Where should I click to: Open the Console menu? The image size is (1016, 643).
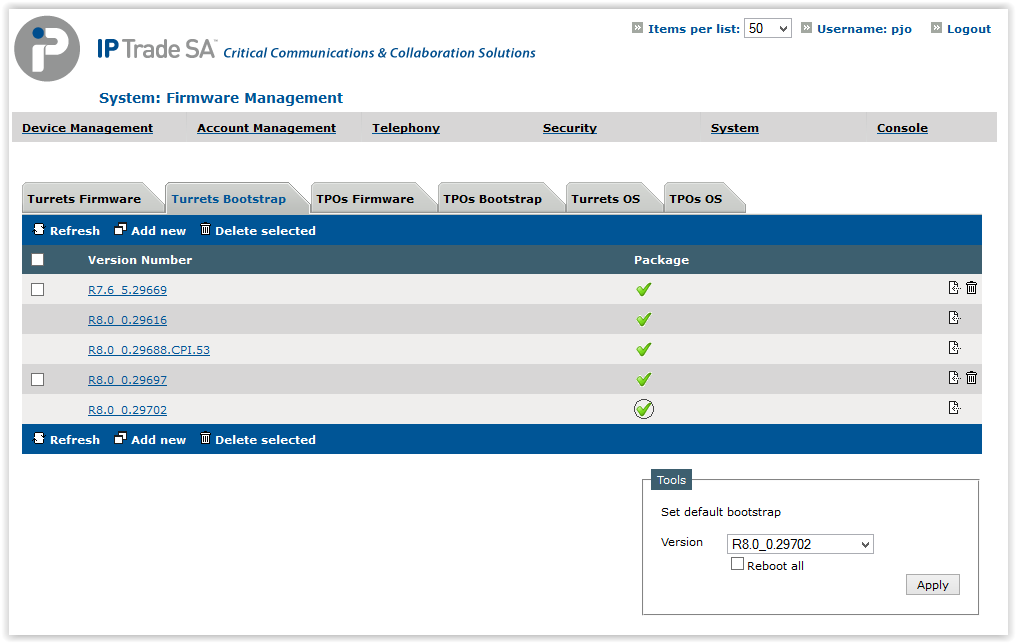click(x=902, y=128)
